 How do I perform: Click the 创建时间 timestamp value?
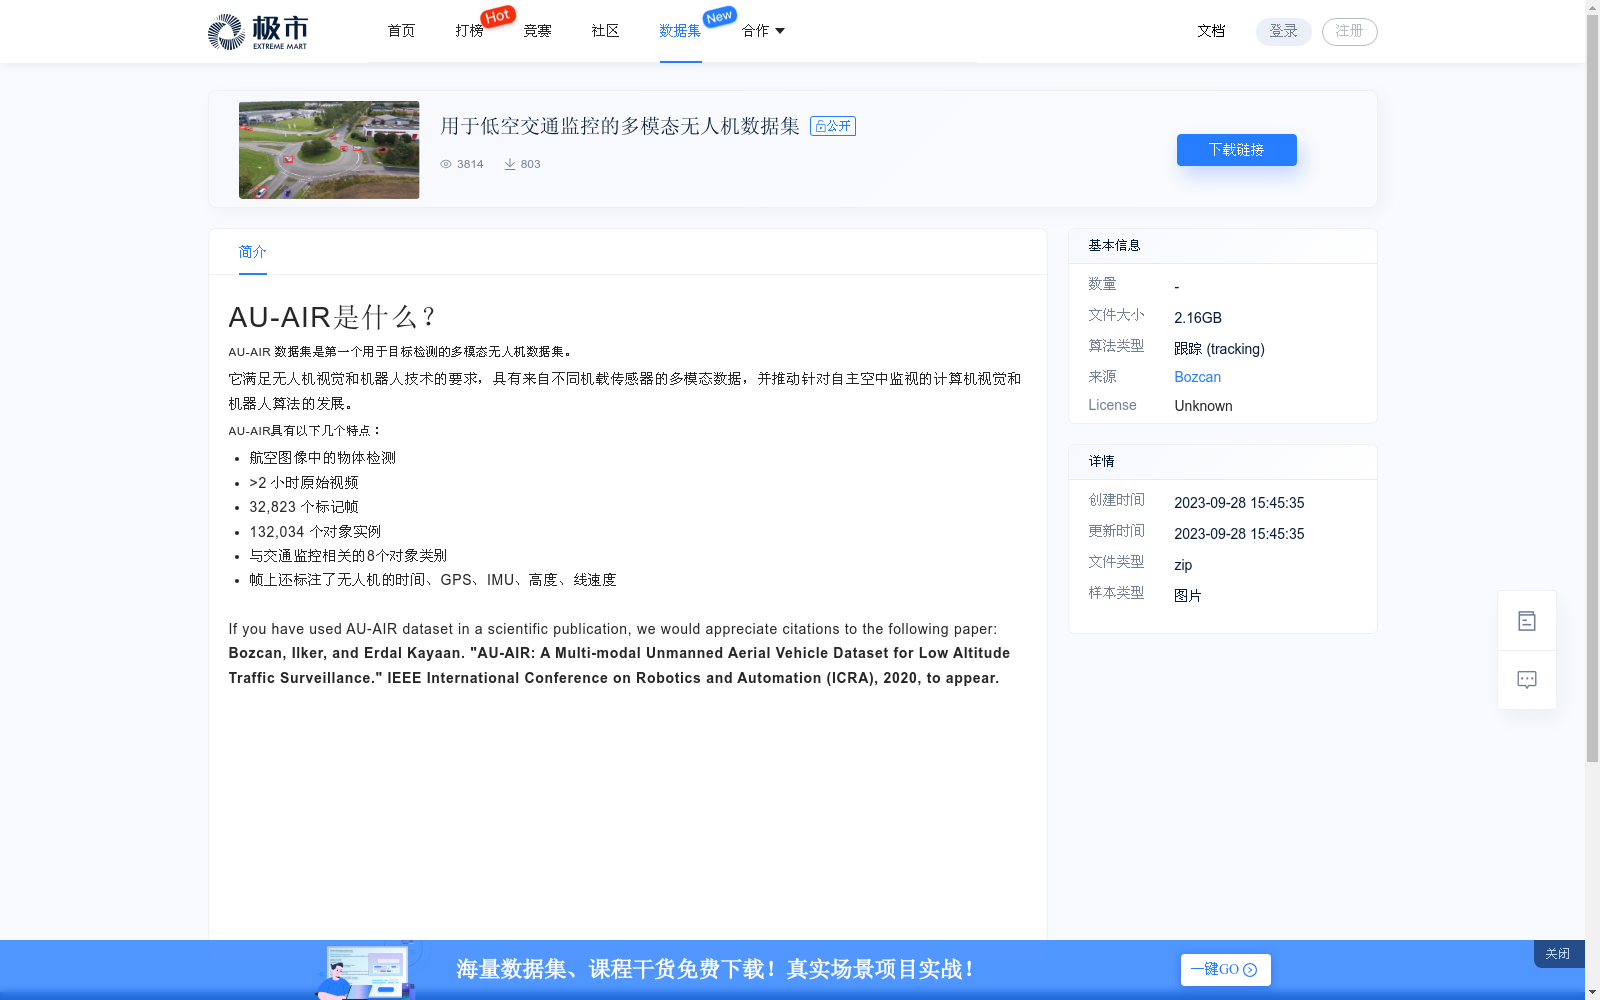coord(1239,503)
